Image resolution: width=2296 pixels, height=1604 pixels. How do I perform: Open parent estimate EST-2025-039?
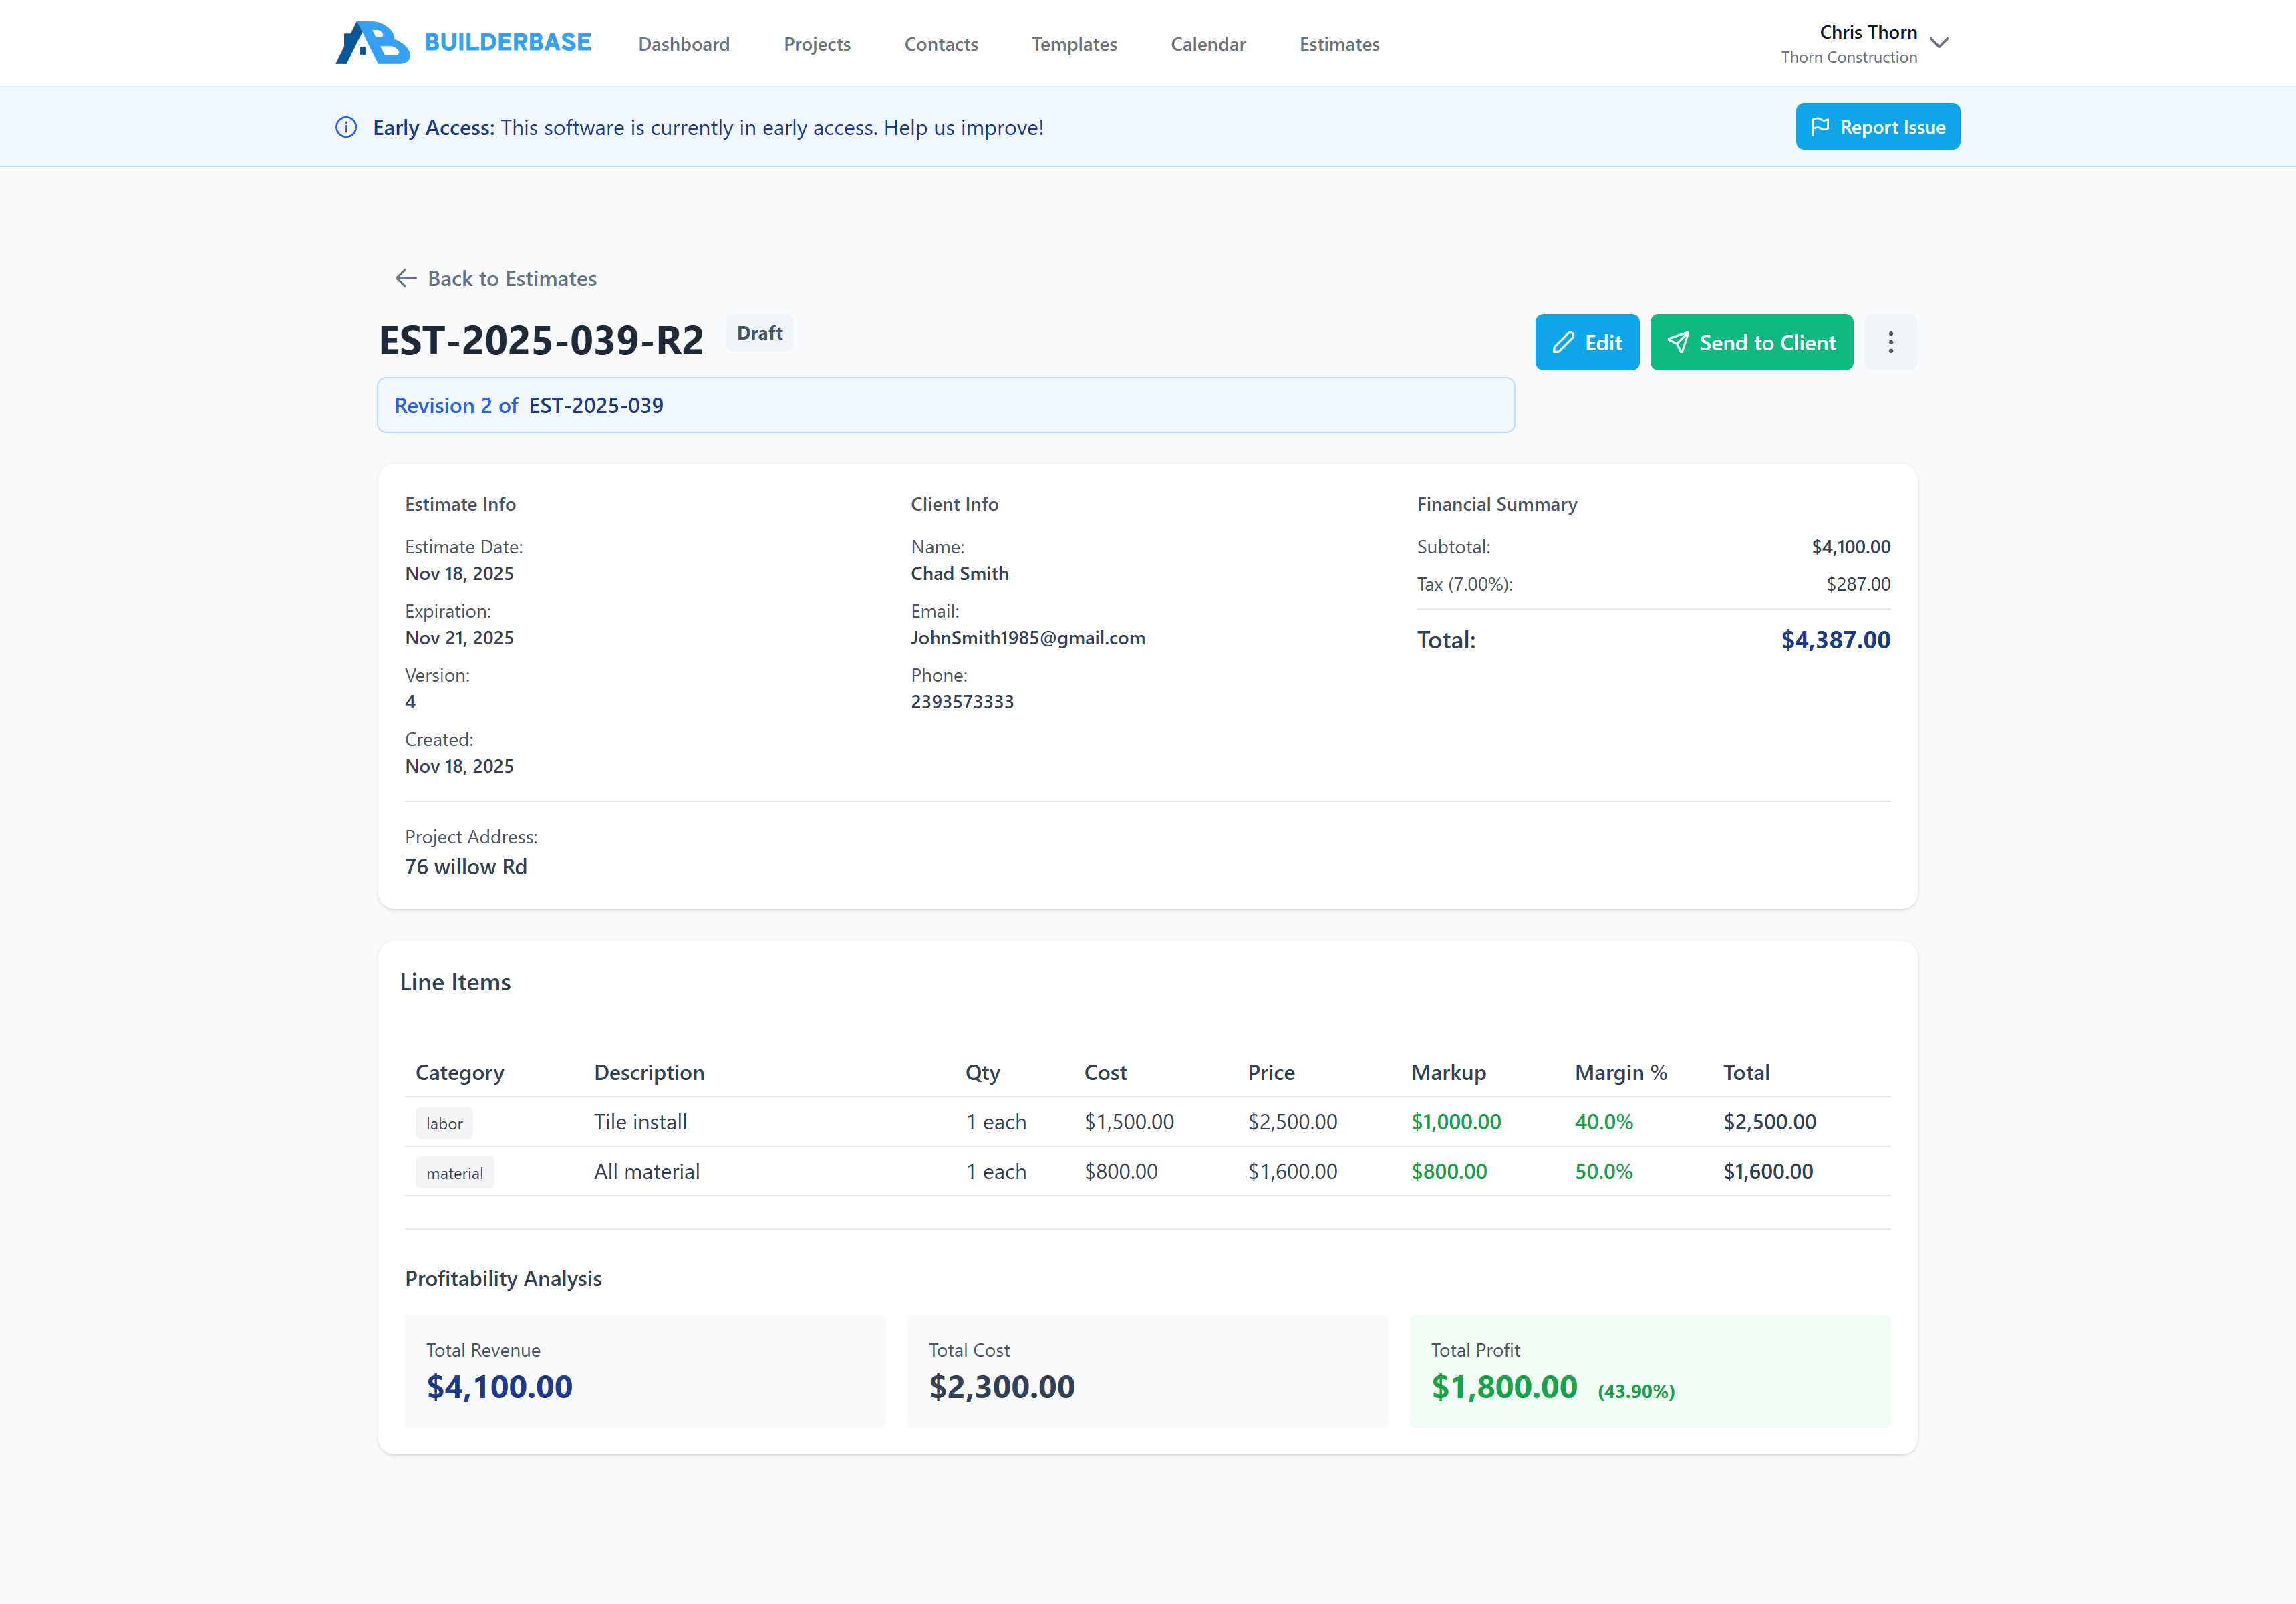click(596, 405)
